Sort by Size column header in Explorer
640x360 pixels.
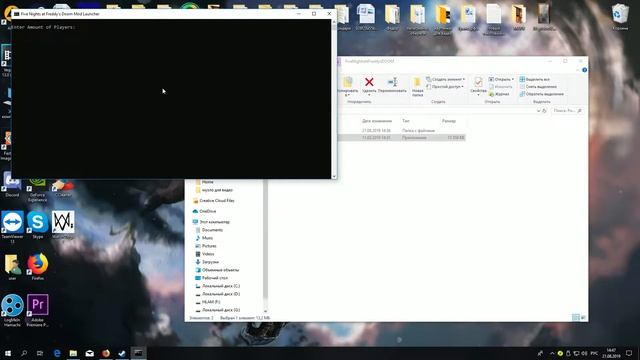(449, 121)
